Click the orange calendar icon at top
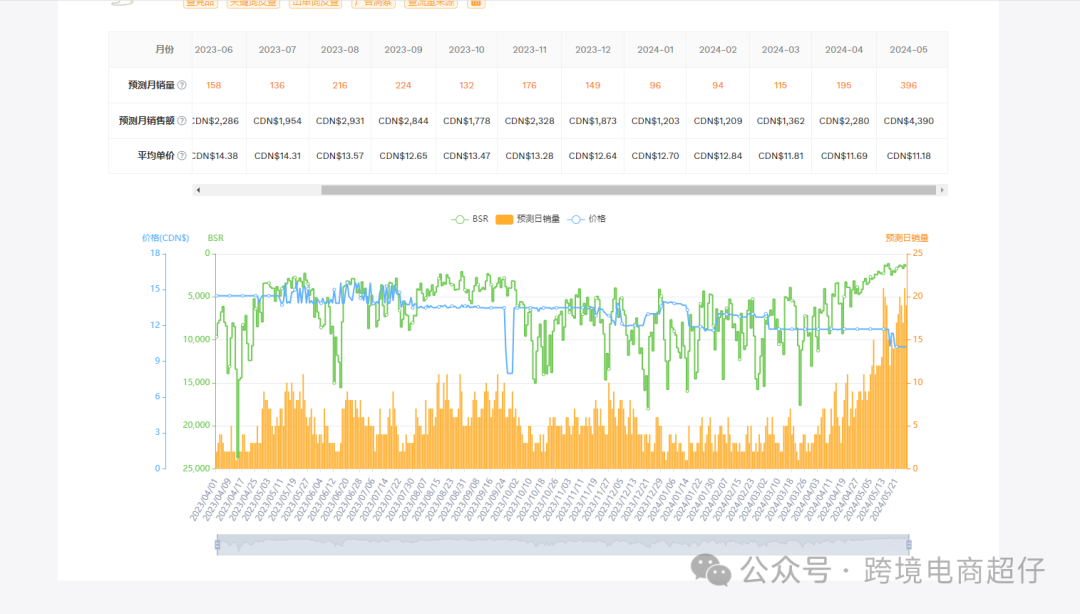The width and height of the screenshot is (1080, 614). pos(476,3)
